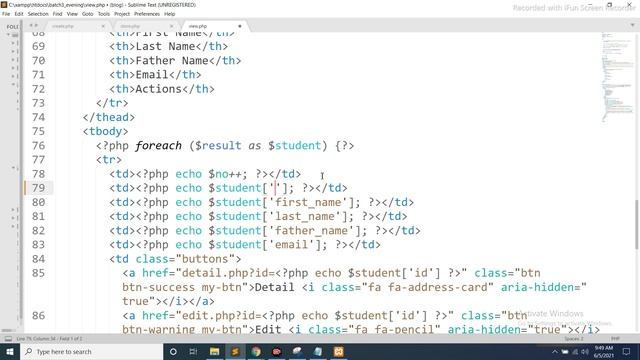The image size is (640, 360).
Task: Open the Windows Start menu
Action: tap(10, 351)
